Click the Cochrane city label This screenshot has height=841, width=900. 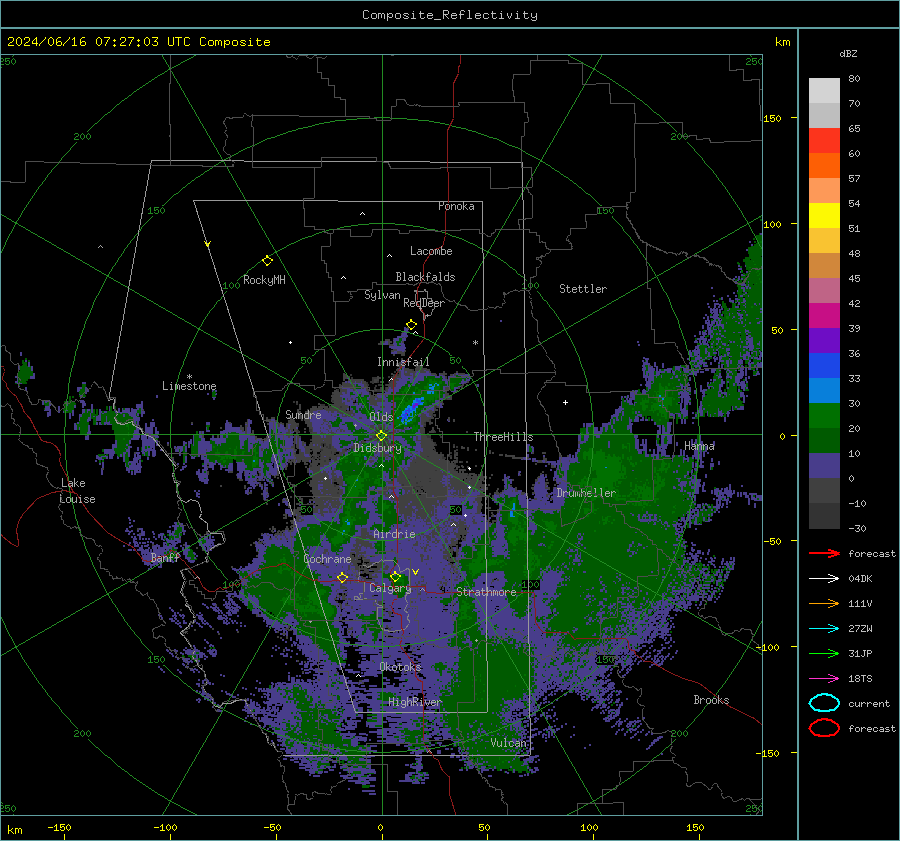[327, 559]
